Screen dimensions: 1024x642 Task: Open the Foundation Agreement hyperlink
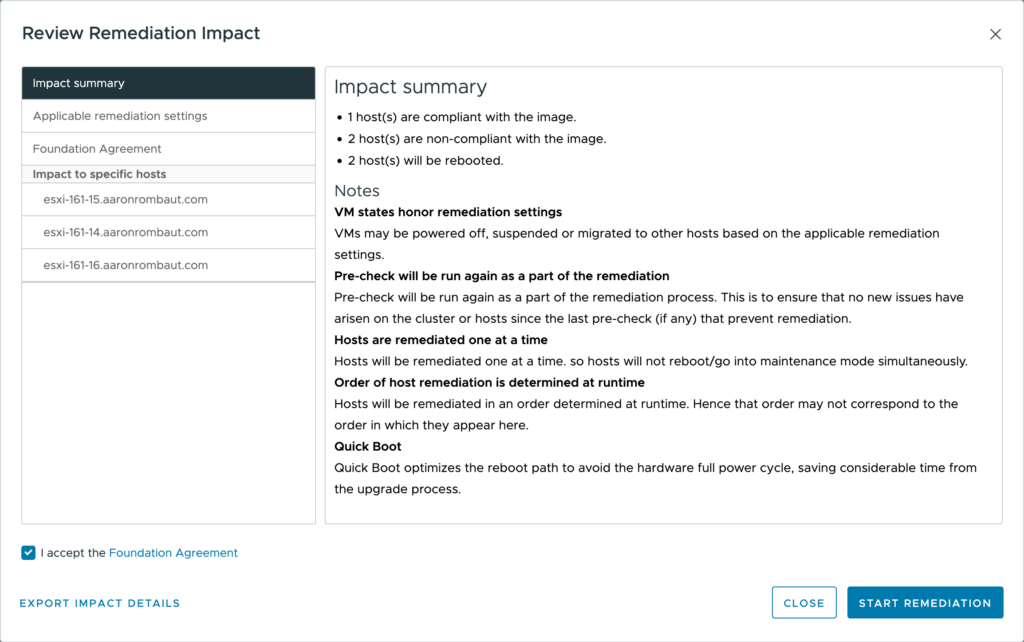[173, 553]
